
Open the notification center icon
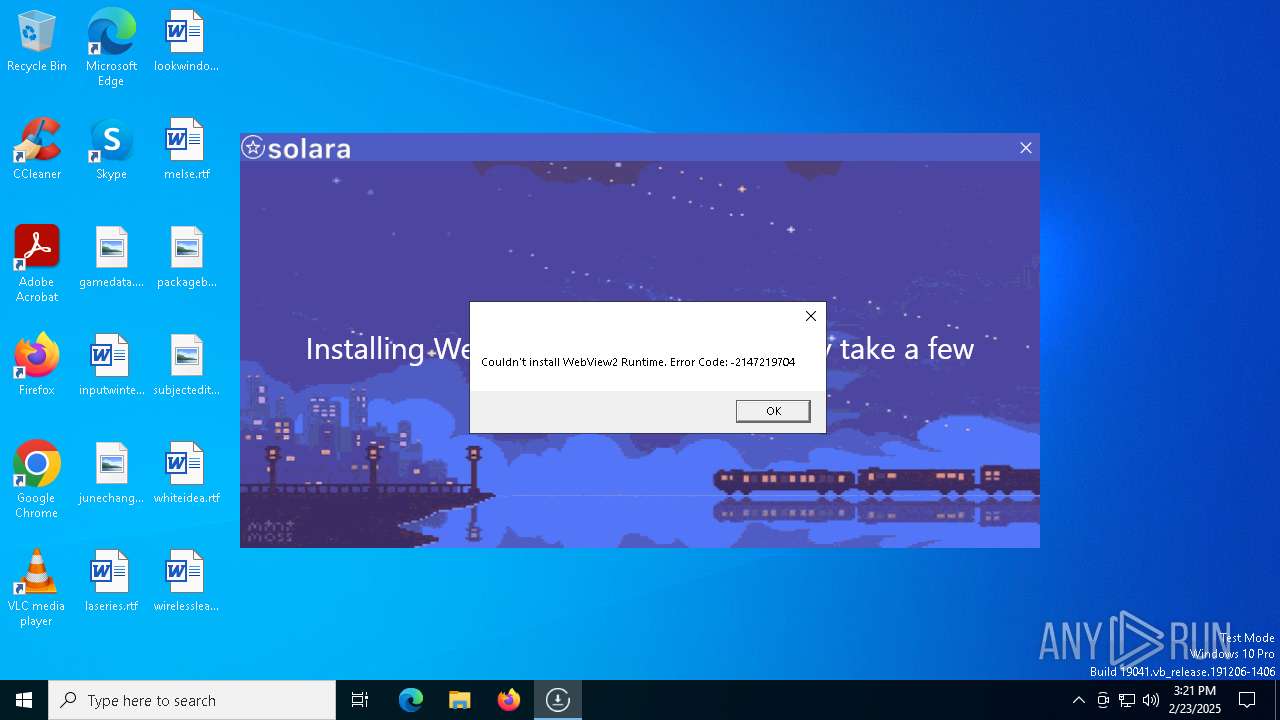coord(1247,700)
